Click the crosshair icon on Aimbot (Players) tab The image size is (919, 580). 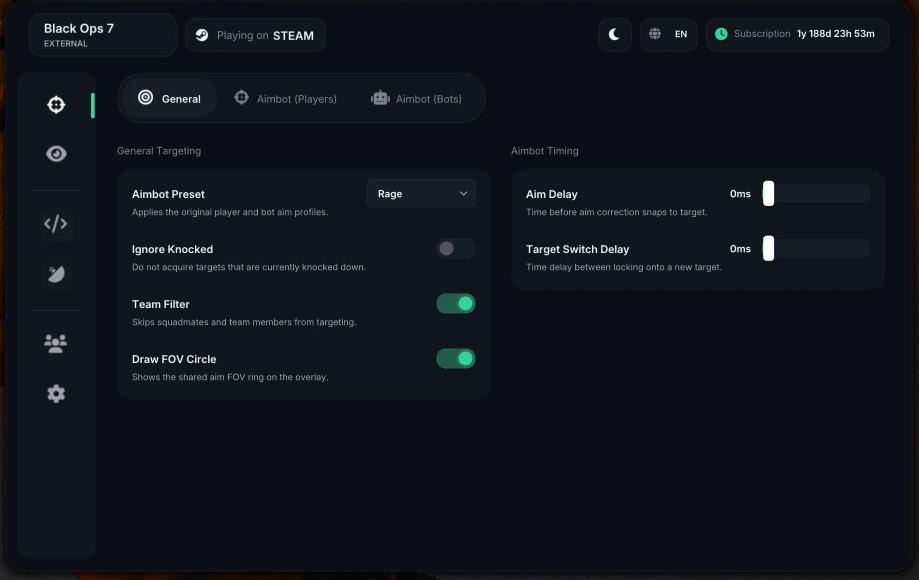pyautogui.click(x=241, y=97)
